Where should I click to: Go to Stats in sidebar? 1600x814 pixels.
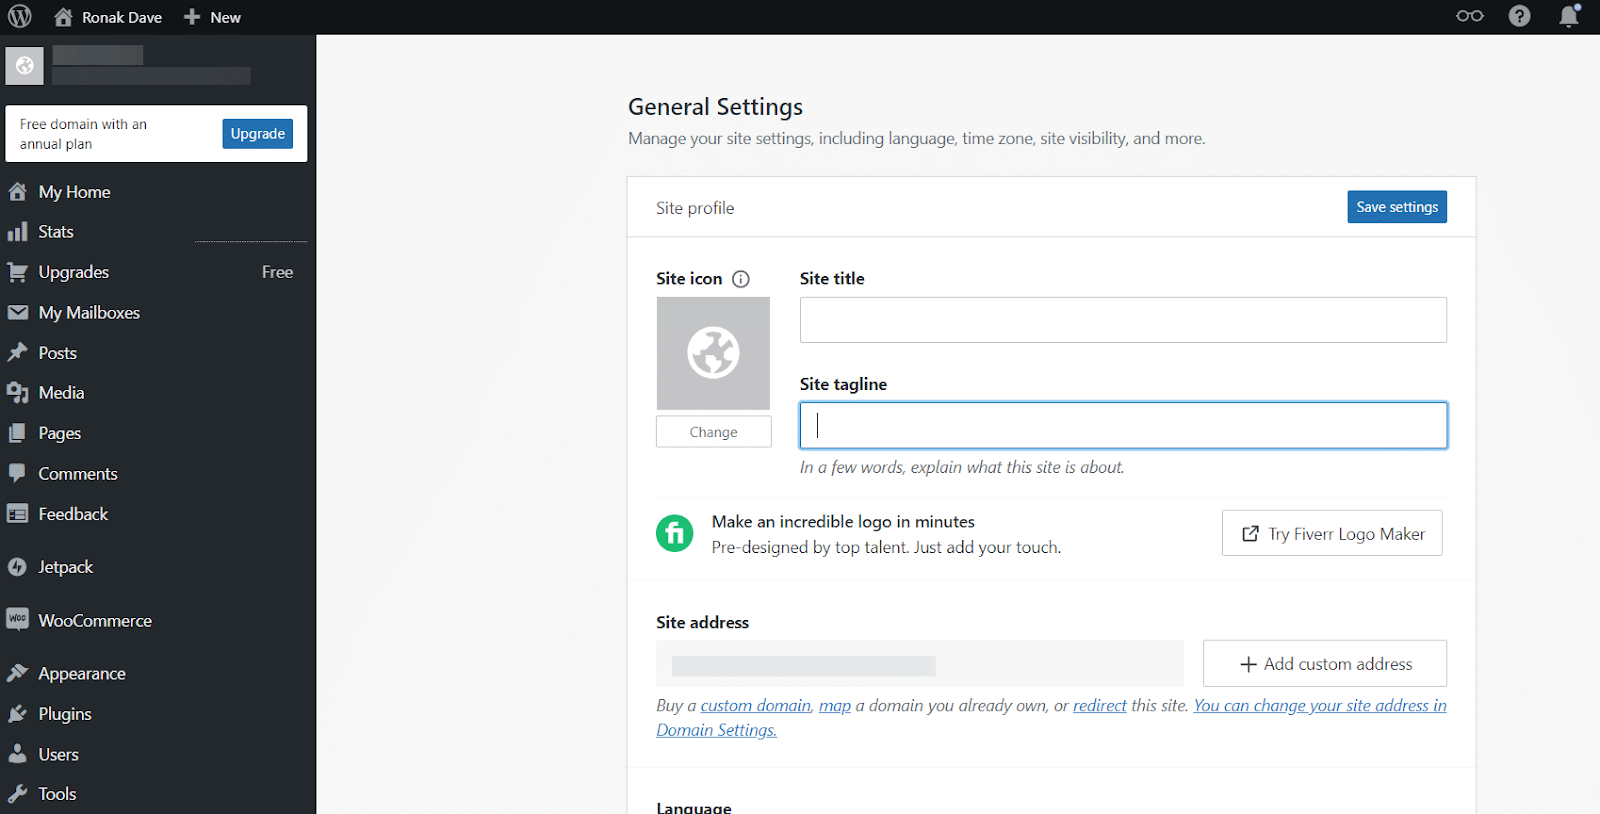pyautogui.click(x=56, y=231)
